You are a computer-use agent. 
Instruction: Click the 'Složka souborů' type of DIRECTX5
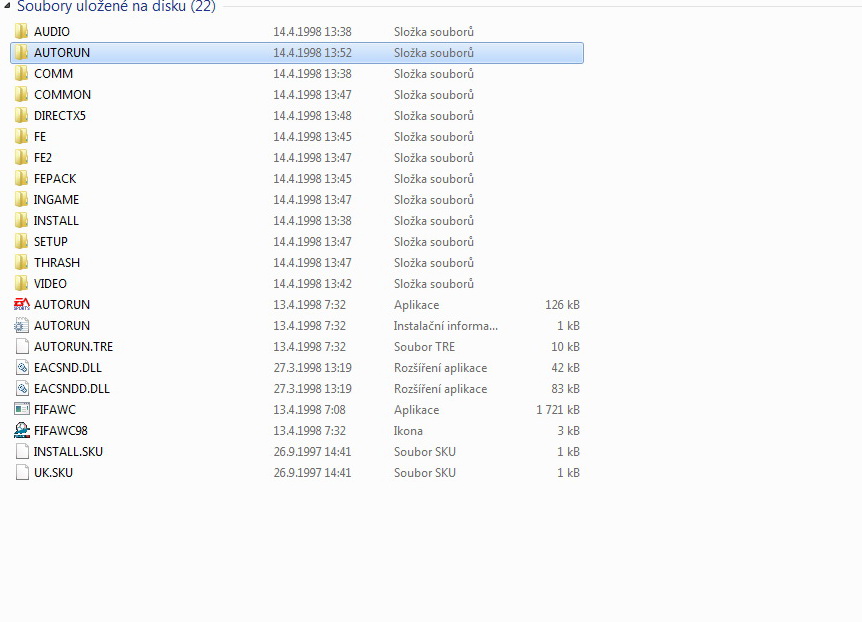click(x=434, y=116)
